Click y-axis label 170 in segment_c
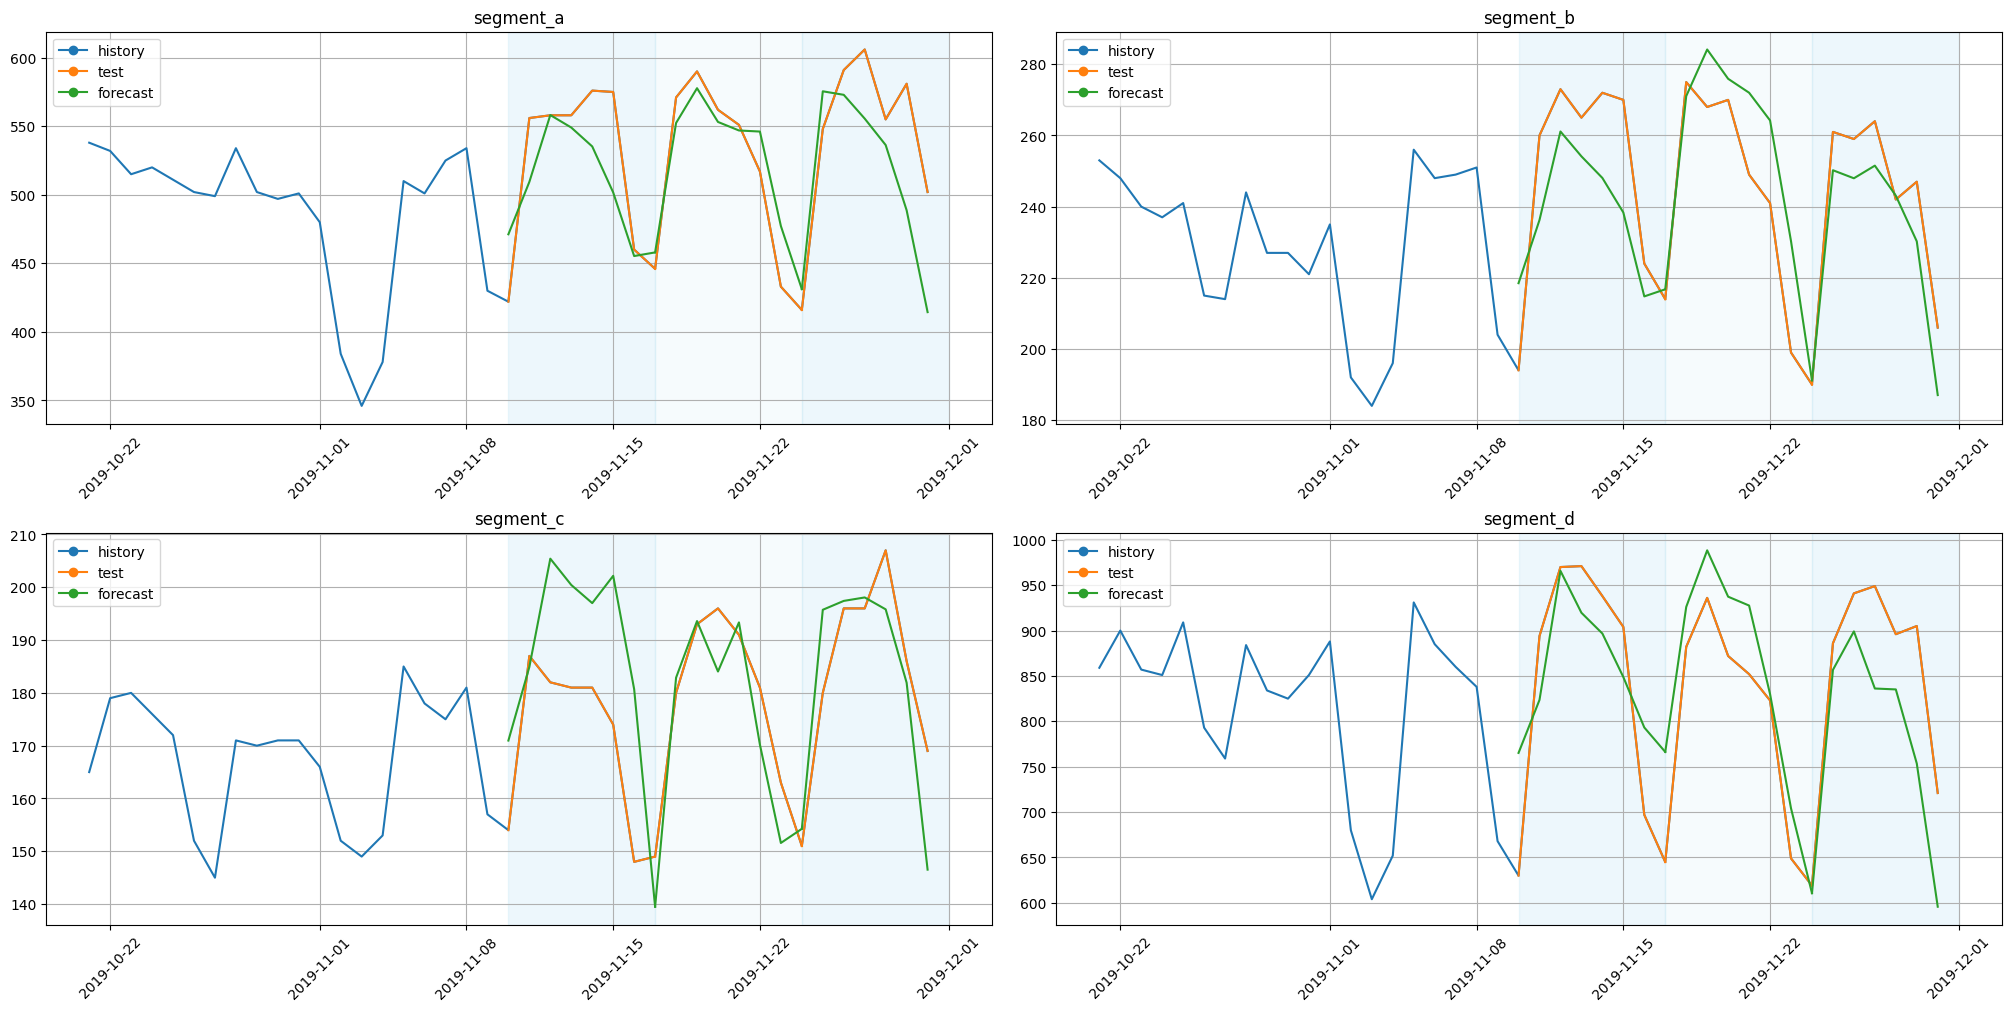Viewport: 2011px width, 1011px height. (x=26, y=746)
